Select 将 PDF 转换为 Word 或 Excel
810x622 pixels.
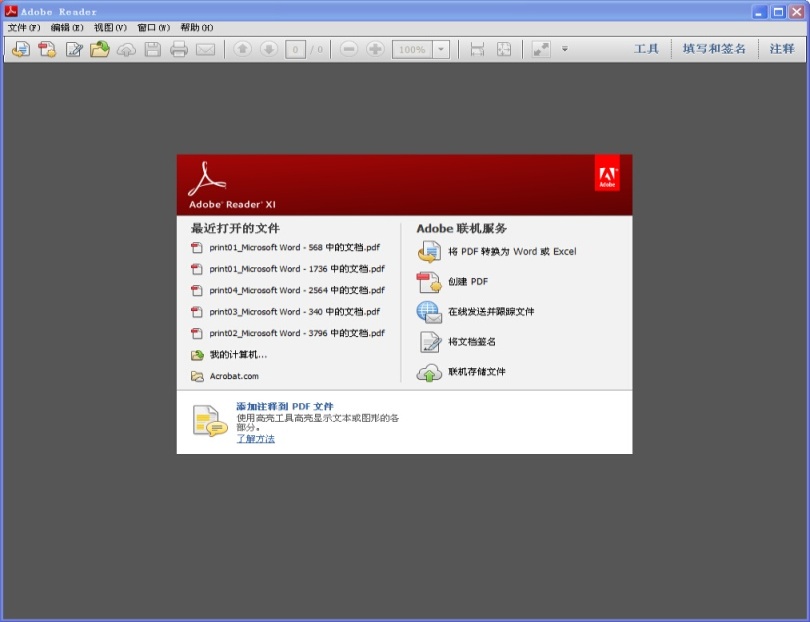512,252
